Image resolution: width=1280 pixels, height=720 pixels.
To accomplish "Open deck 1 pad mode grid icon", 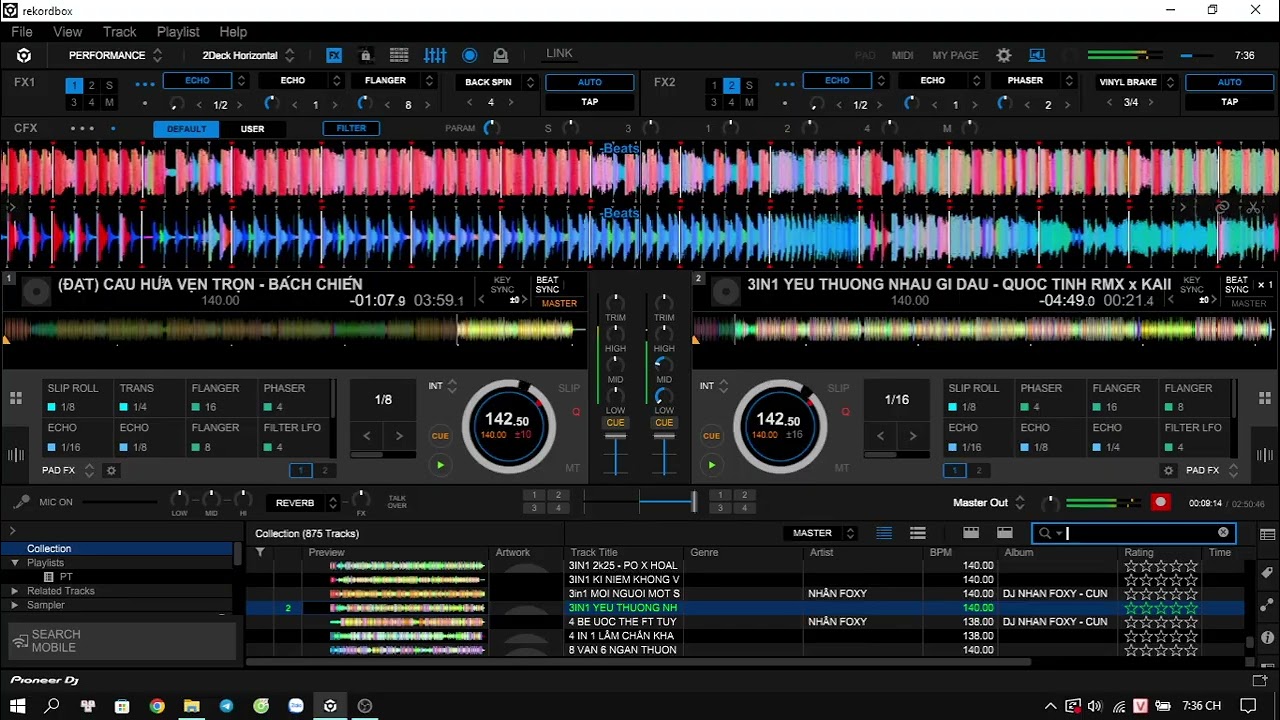I will tap(16, 398).
